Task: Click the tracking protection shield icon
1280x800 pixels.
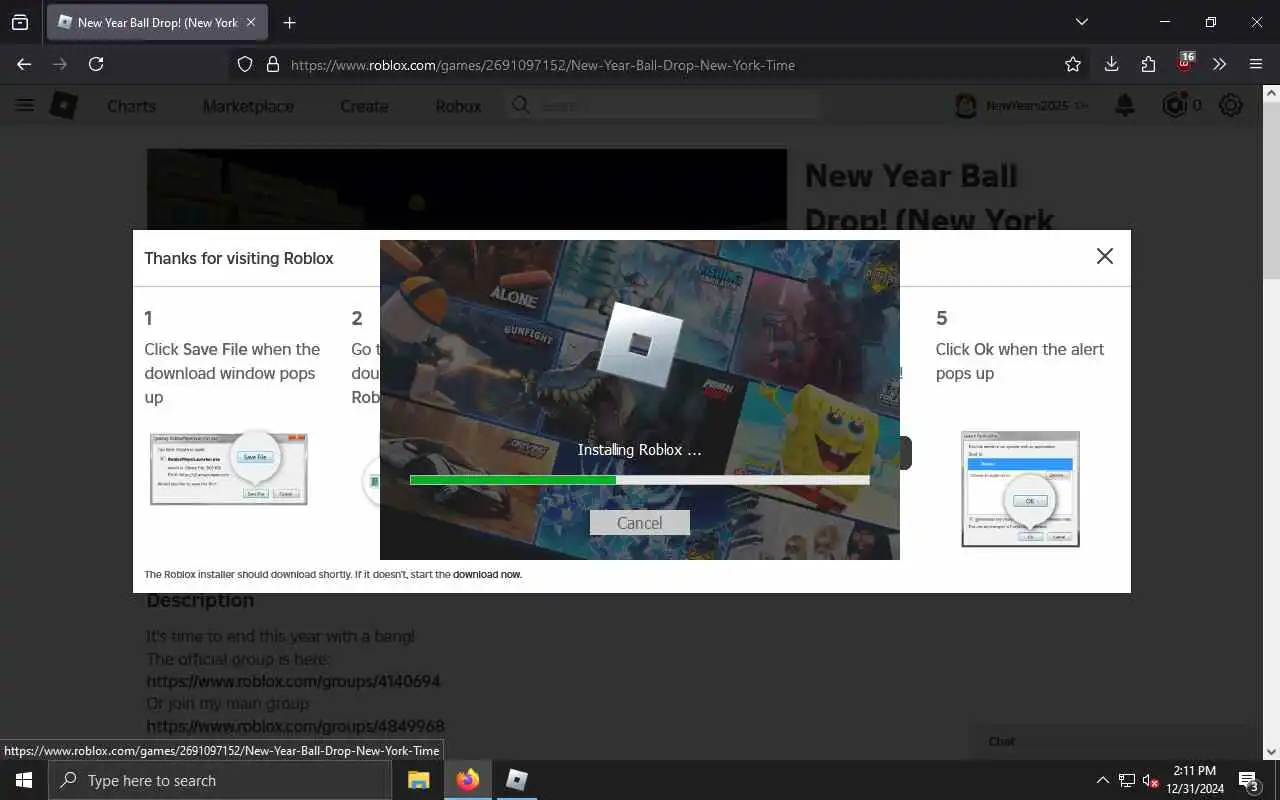Action: pyautogui.click(x=245, y=65)
